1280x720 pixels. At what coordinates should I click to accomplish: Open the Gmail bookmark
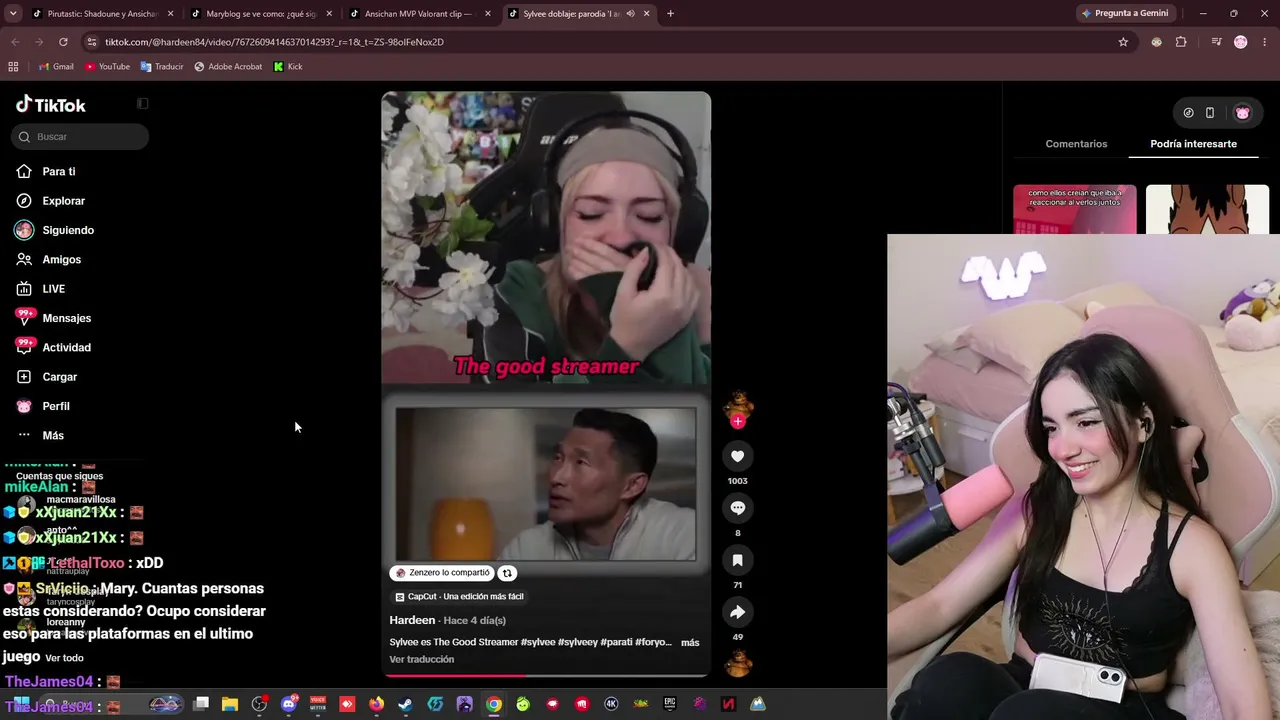pos(56,67)
